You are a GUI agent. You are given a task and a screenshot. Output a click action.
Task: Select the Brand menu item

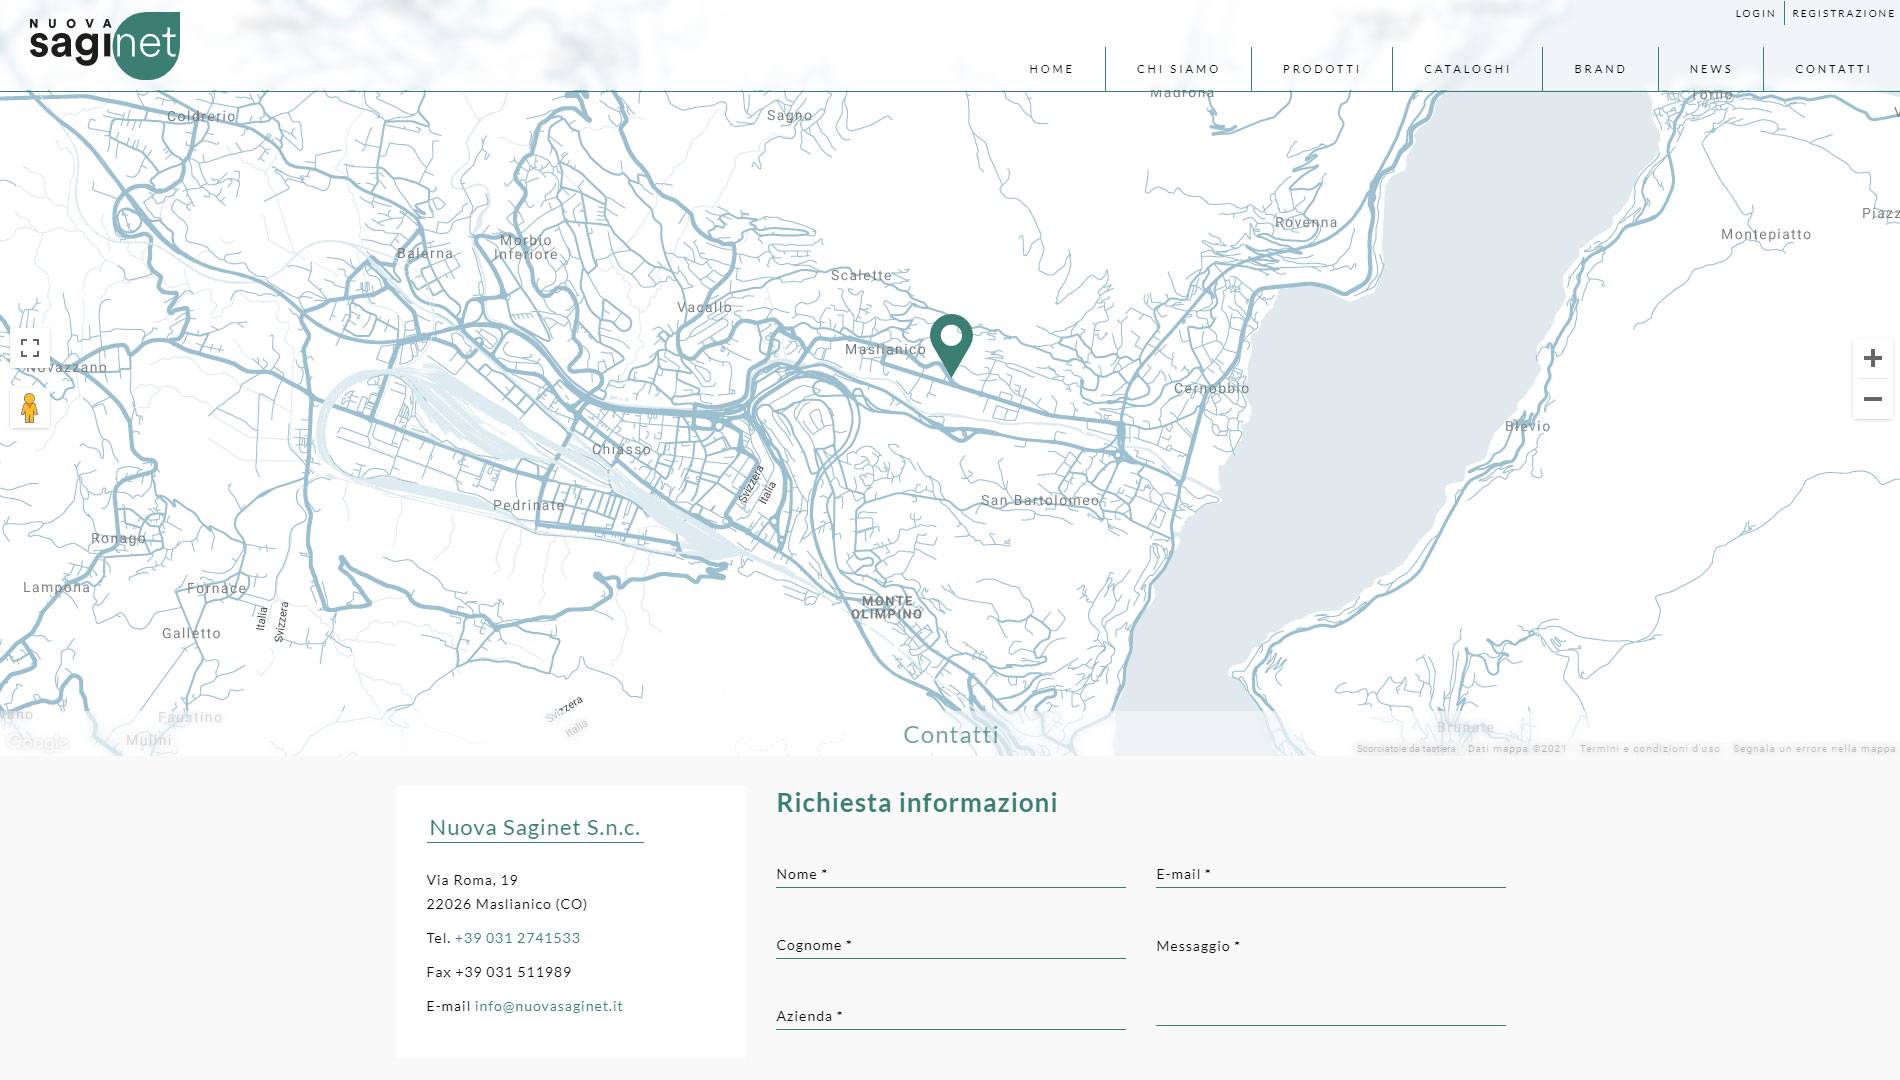(1600, 69)
